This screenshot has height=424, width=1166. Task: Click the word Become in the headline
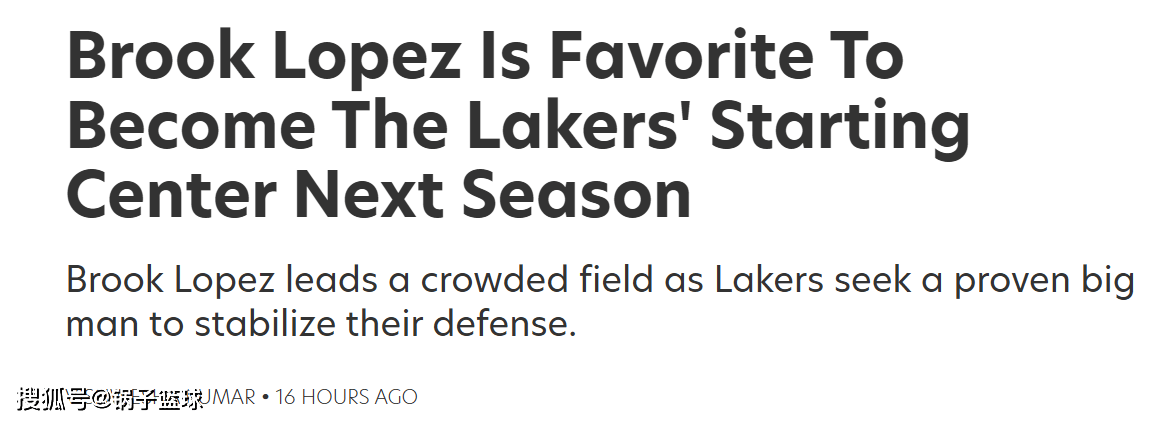coord(190,126)
